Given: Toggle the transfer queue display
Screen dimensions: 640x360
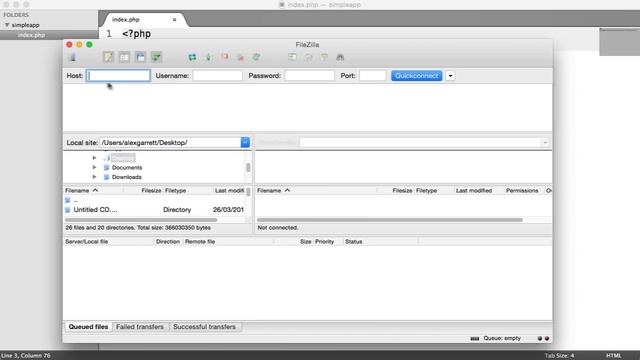Looking at the screenshot, I should [x=156, y=57].
